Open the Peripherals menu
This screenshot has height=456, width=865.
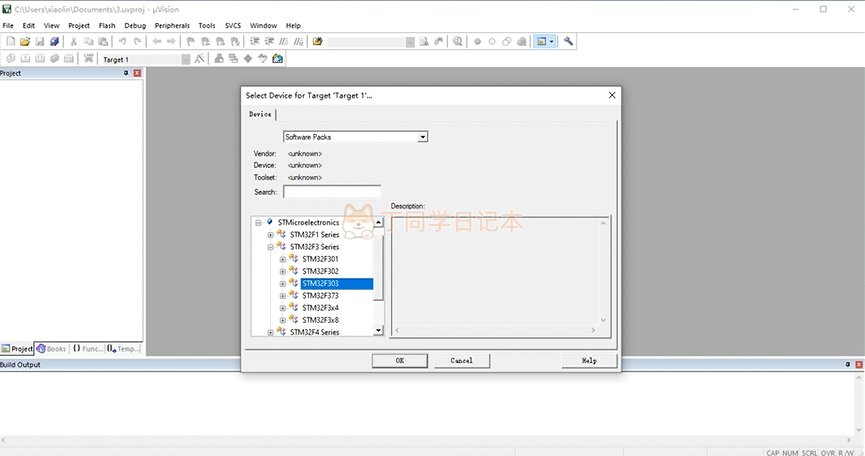[x=172, y=25]
